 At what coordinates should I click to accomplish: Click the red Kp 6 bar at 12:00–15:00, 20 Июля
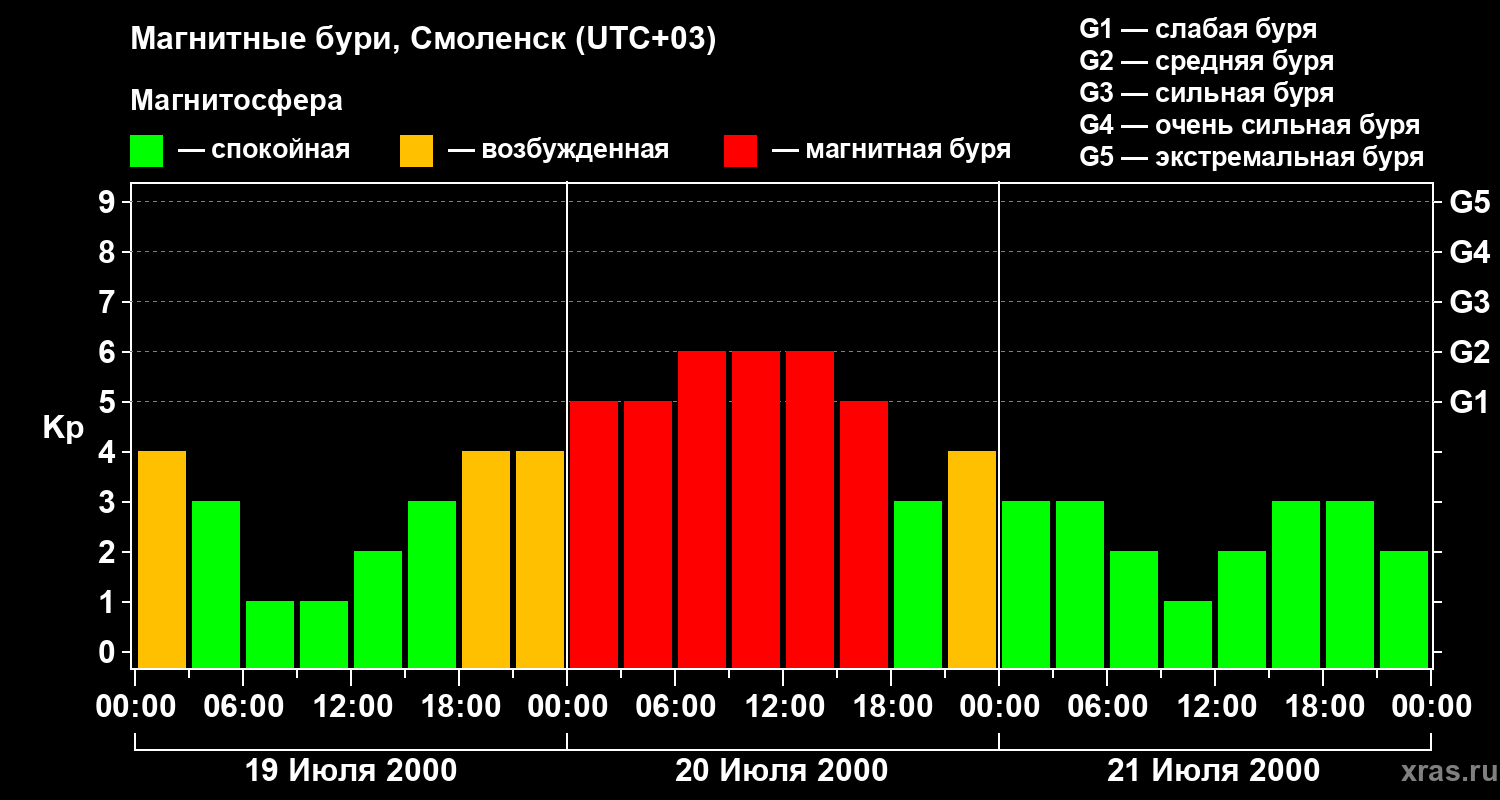click(x=810, y=509)
